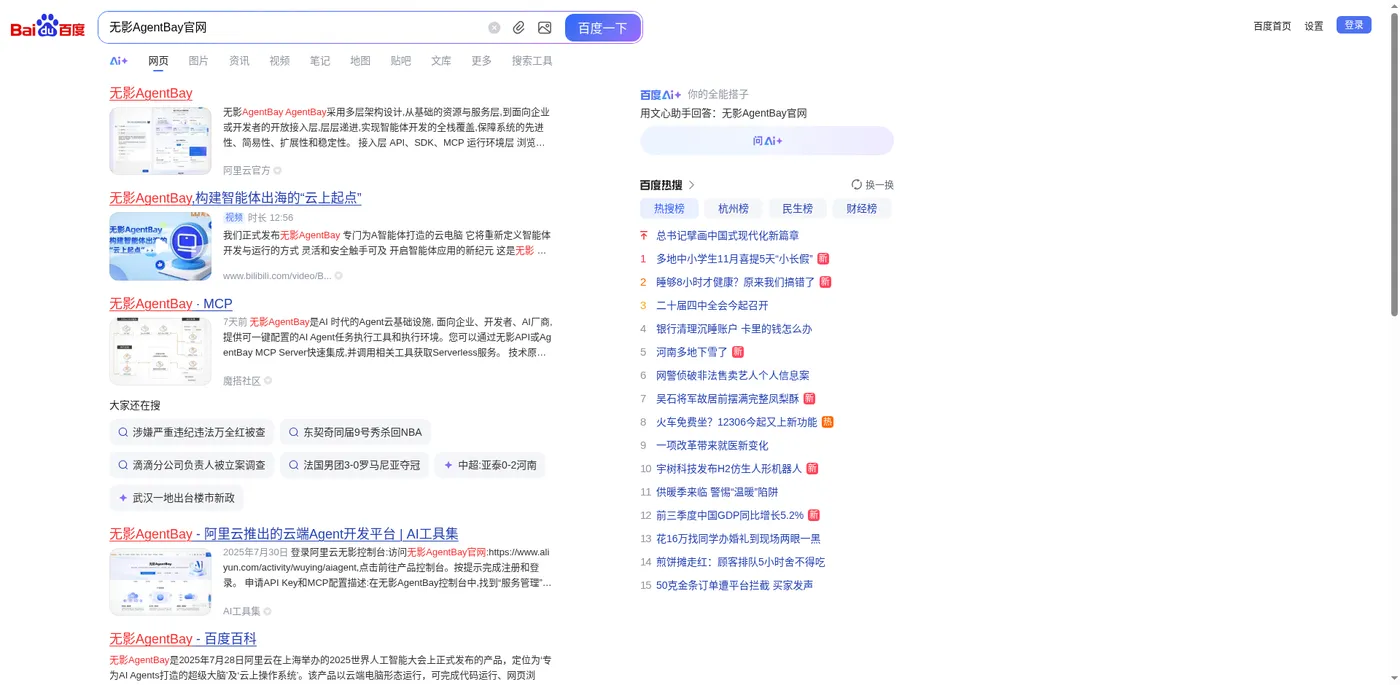Switch to 图片 tab

199,61
